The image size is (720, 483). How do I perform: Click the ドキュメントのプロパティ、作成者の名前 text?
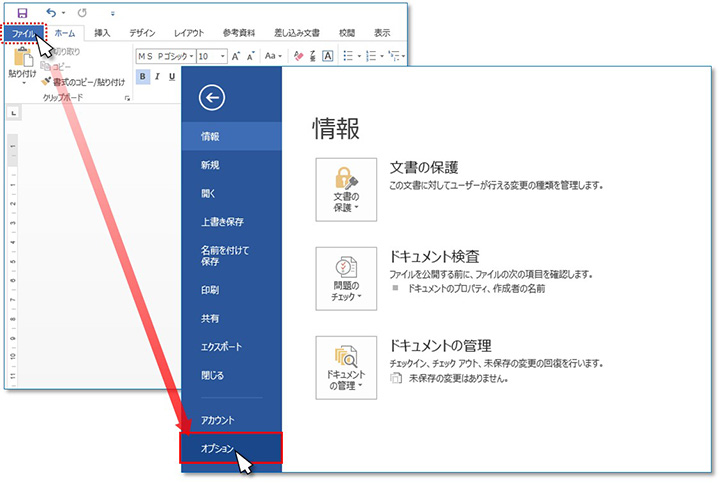coord(477,289)
